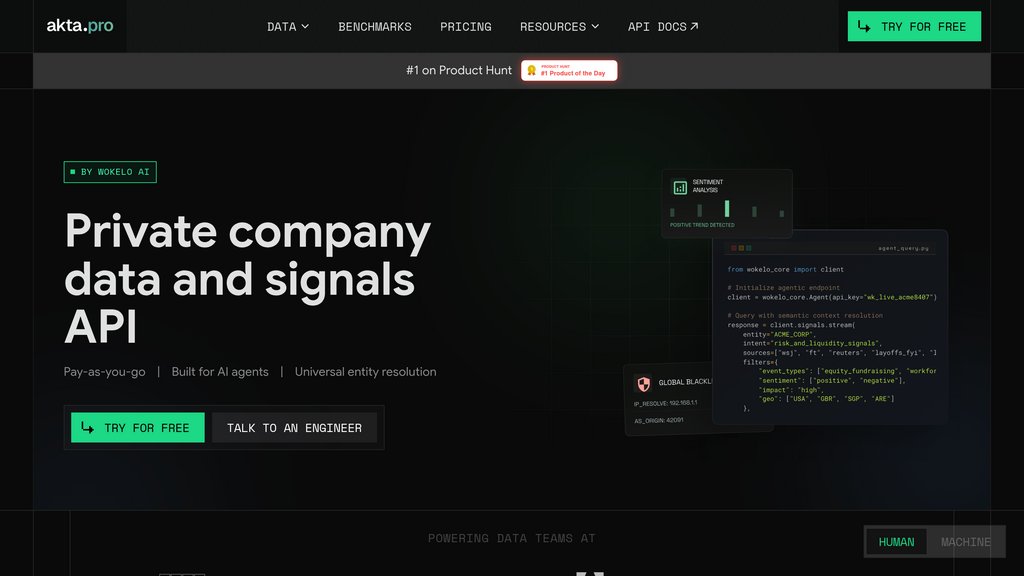Click the '#1 on Product Hunt' text

[x=458, y=71]
